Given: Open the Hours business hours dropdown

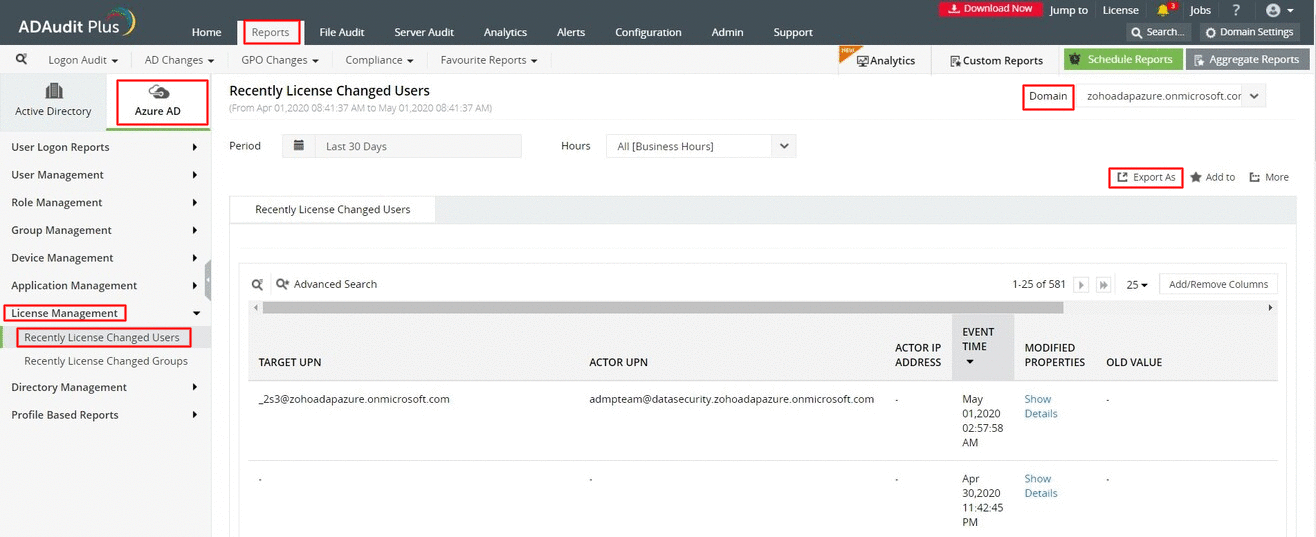Looking at the screenshot, I should tap(701, 146).
